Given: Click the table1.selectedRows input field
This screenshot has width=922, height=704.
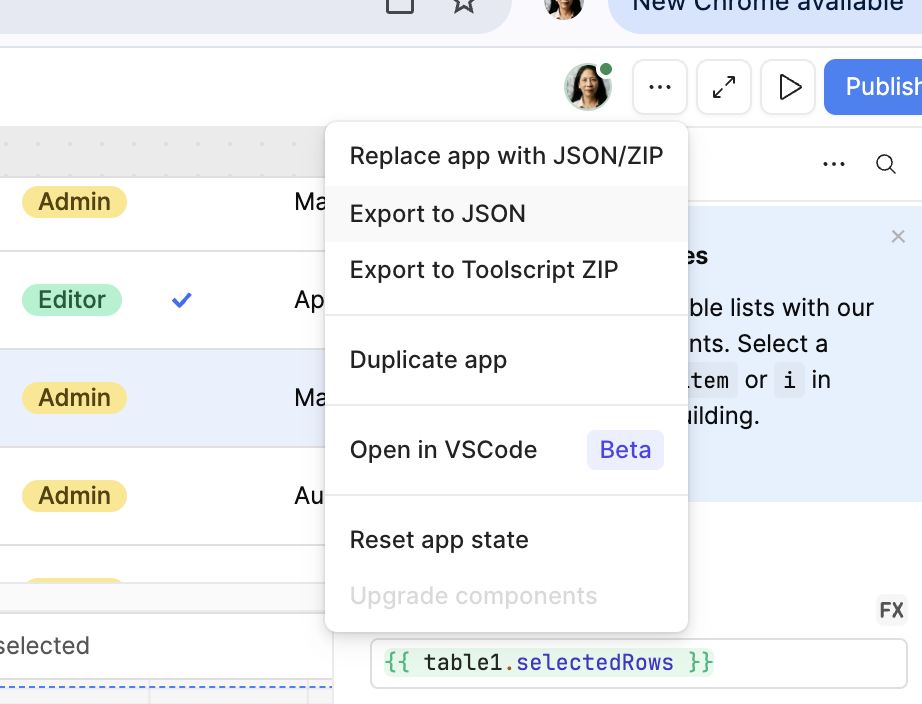Looking at the screenshot, I should pos(638,663).
